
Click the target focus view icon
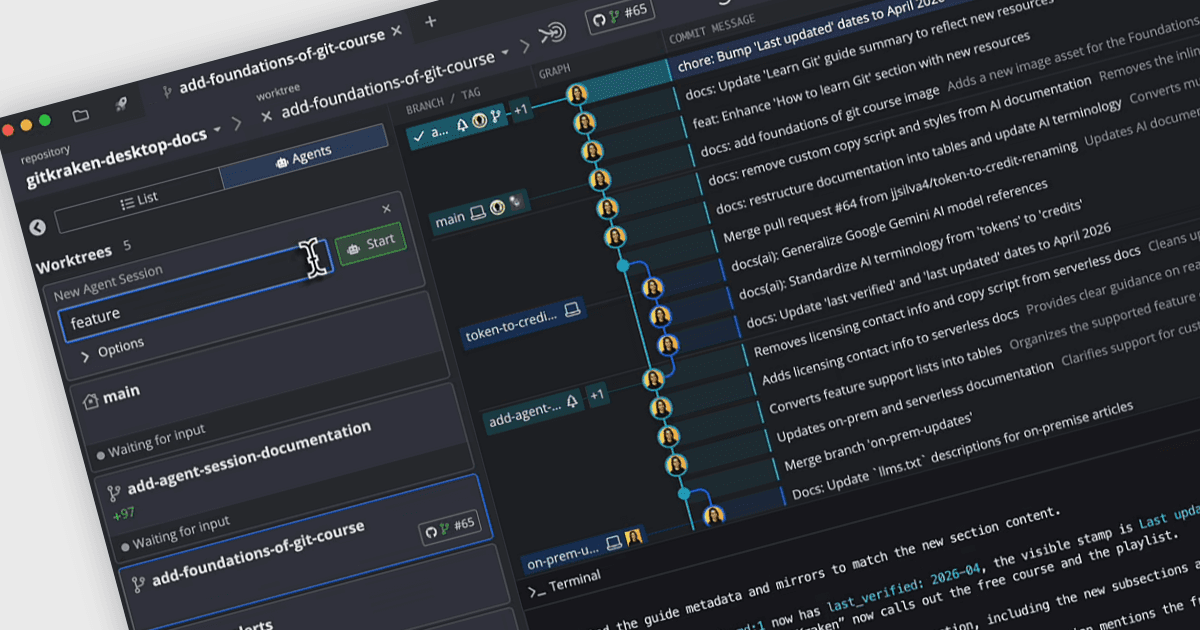(x=551, y=33)
